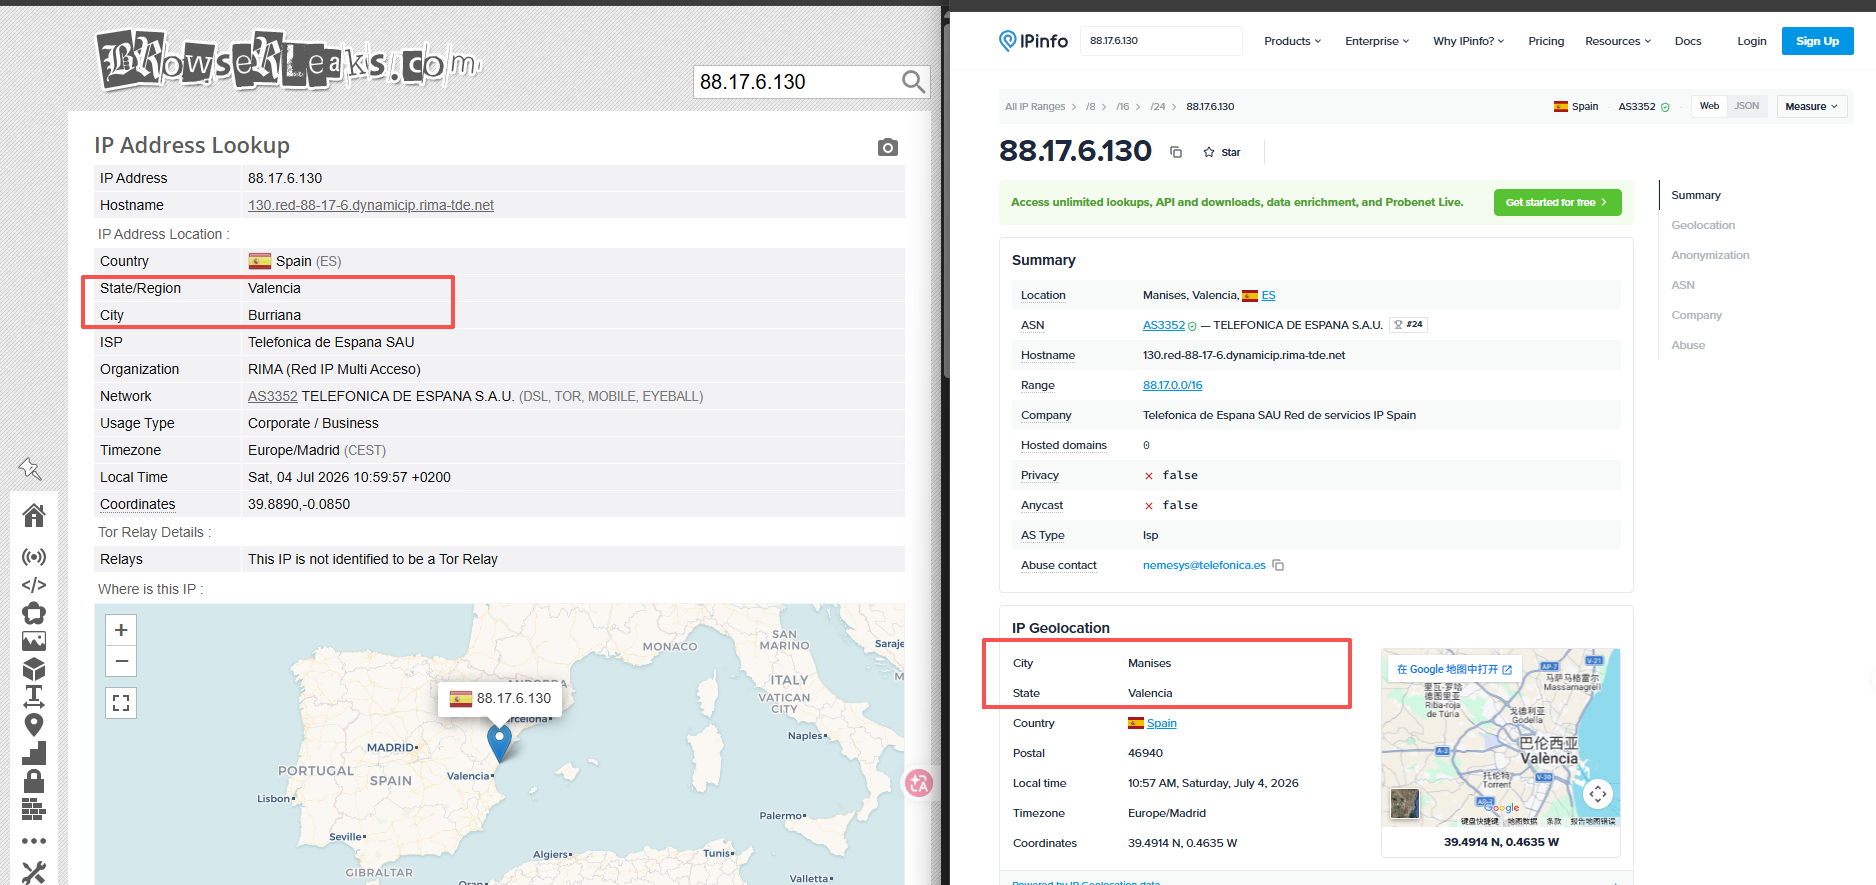Image resolution: width=1876 pixels, height=885 pixels.
Task: Open AS3352 link in Summary ASN row
Action: pos(1163,325)
